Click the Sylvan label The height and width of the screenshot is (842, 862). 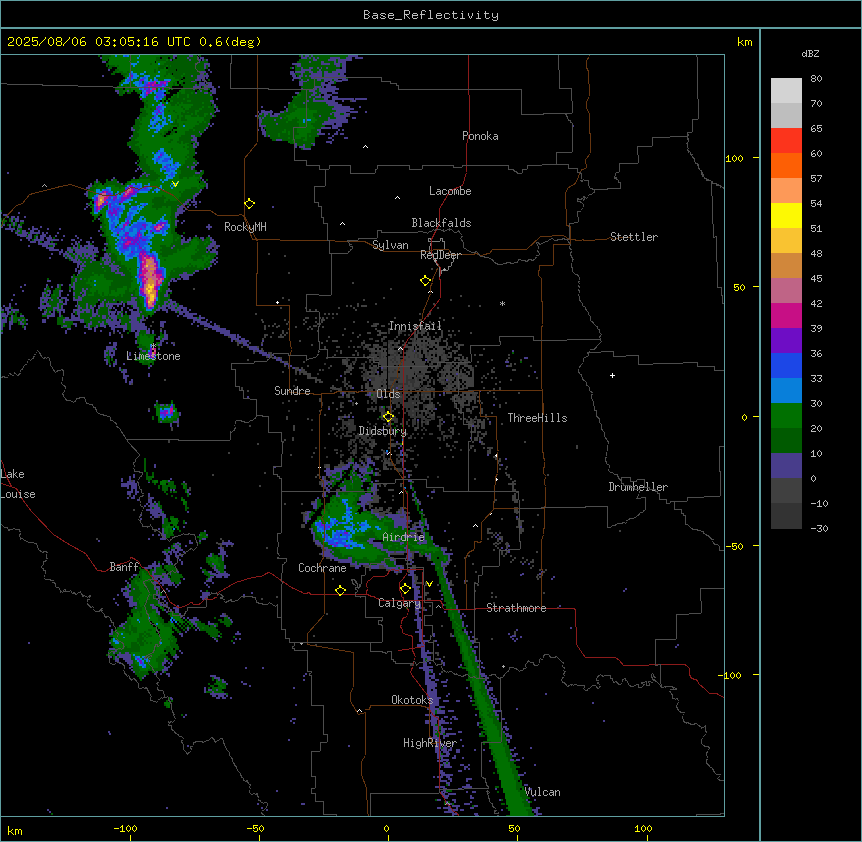click(390, 245)
